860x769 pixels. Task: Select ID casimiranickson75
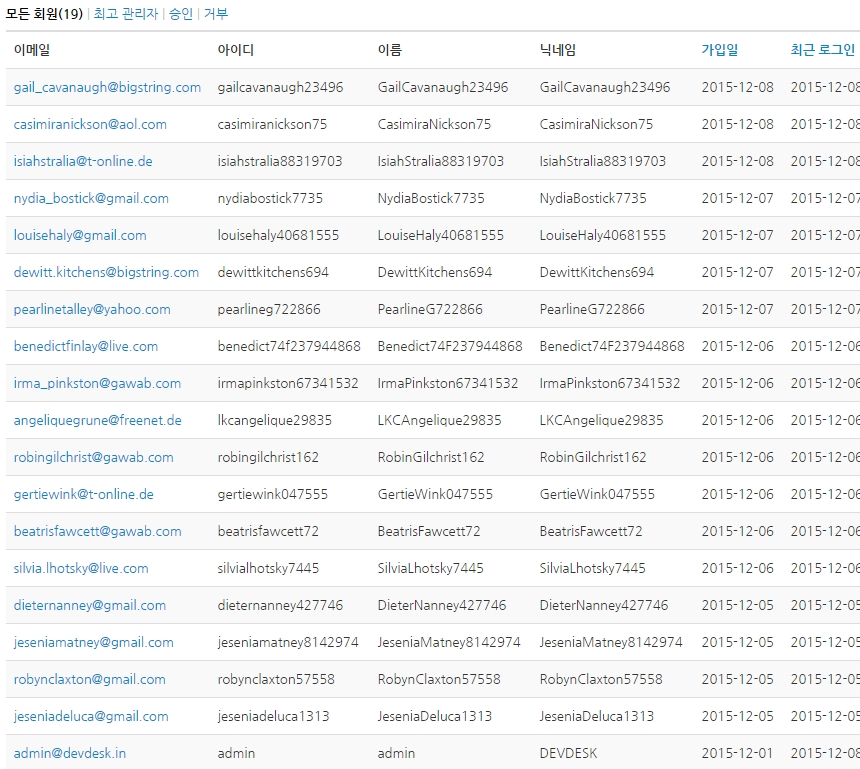click(272, 125)
